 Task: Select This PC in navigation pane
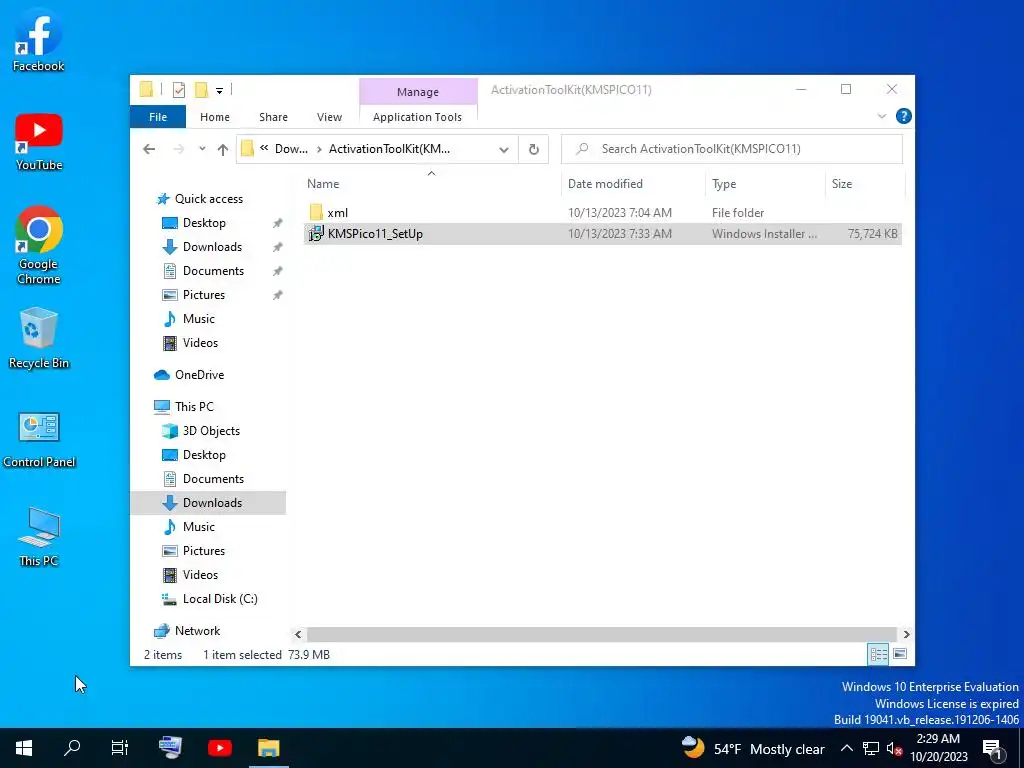(x=194, y=407)
